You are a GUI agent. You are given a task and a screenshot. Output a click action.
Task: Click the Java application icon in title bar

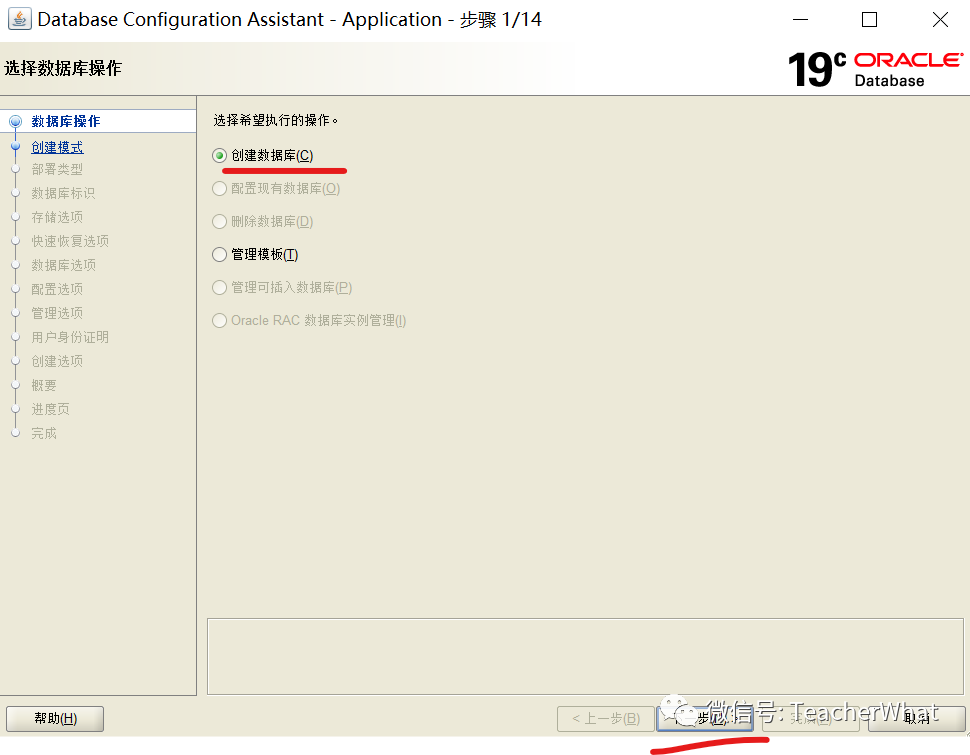coord(19,19)
